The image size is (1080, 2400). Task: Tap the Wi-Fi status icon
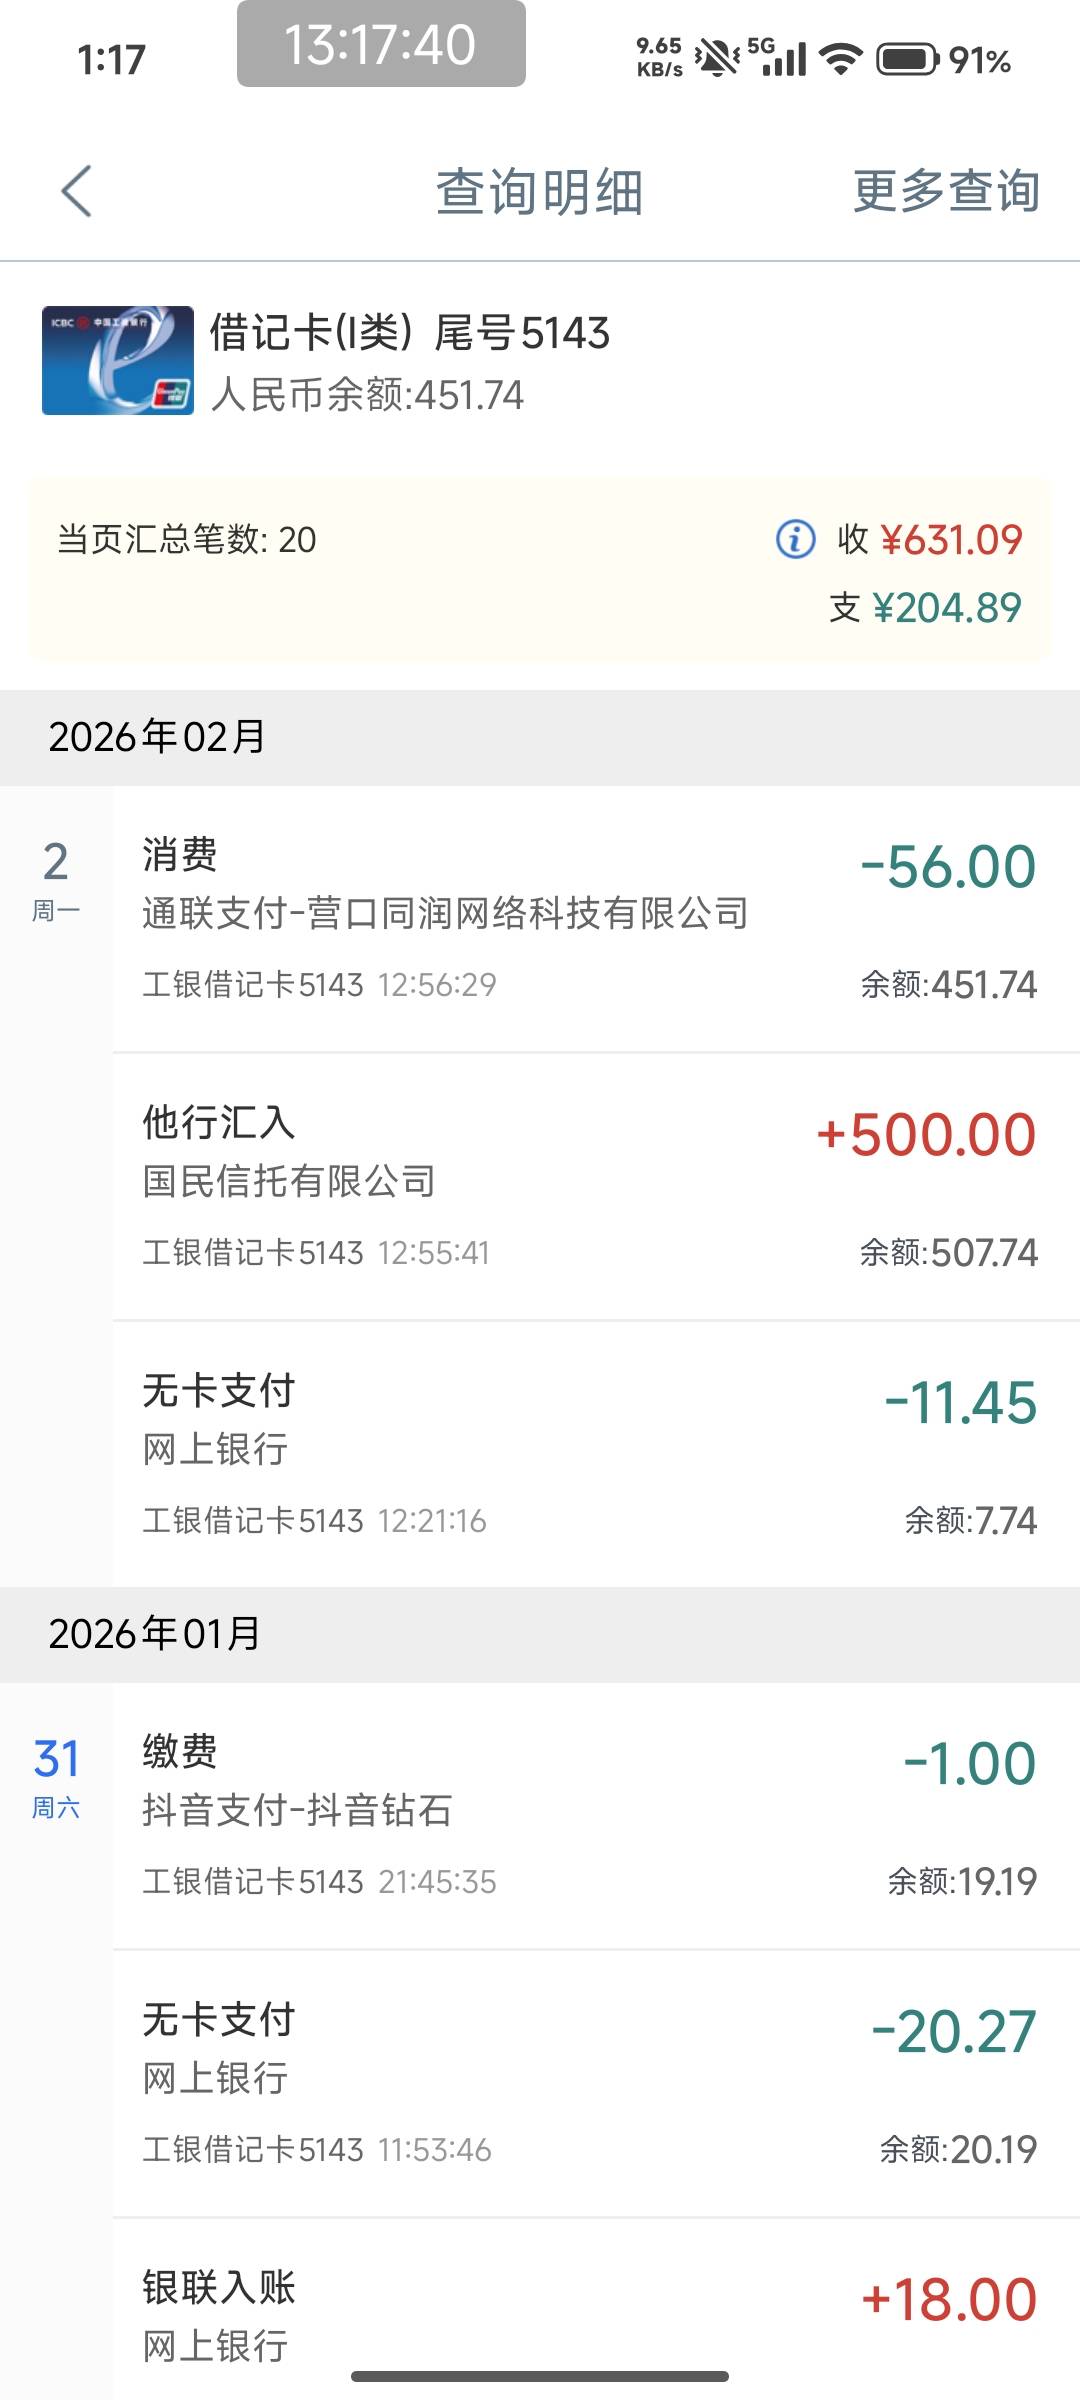pyautogui.click(x=840, y=59)
